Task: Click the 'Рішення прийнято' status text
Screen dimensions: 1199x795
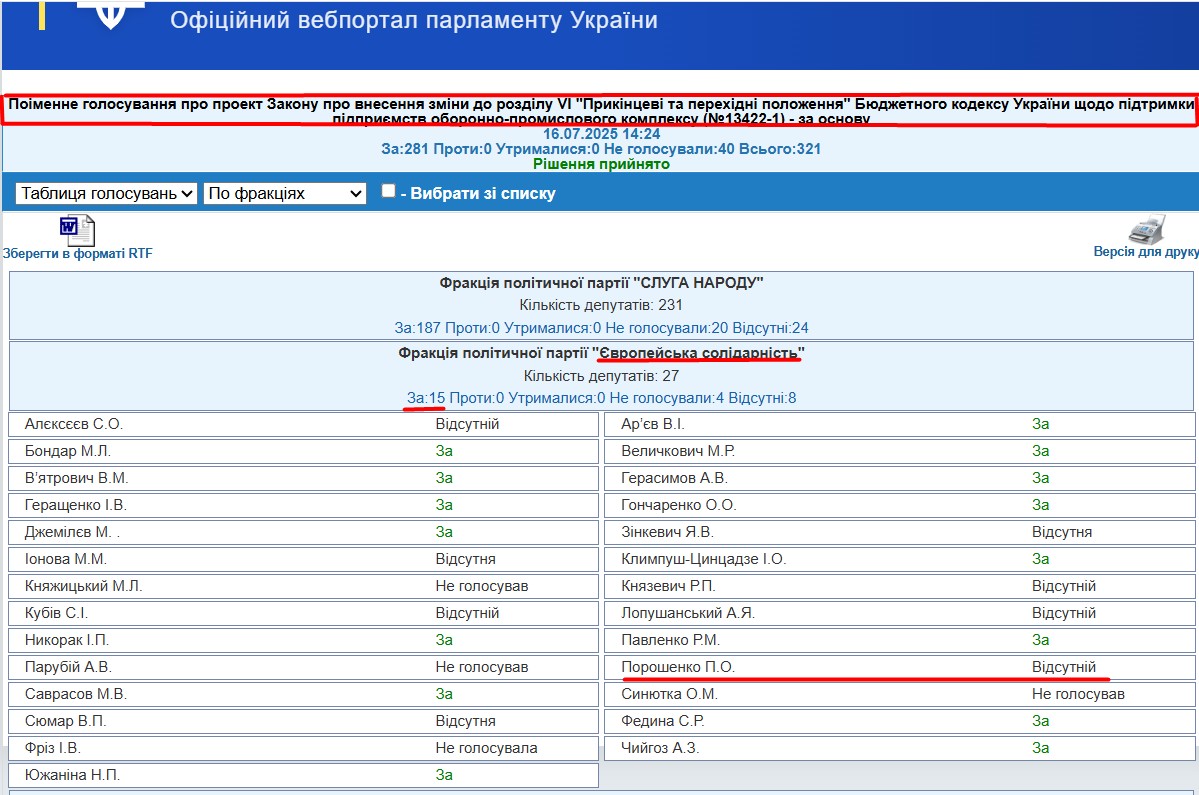Action: (601, 164)
